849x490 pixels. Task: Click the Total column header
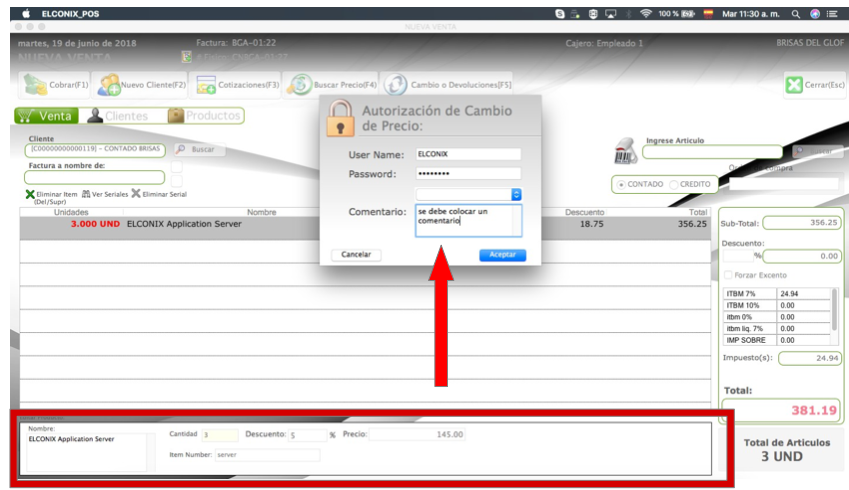click(x=697, y=212)
